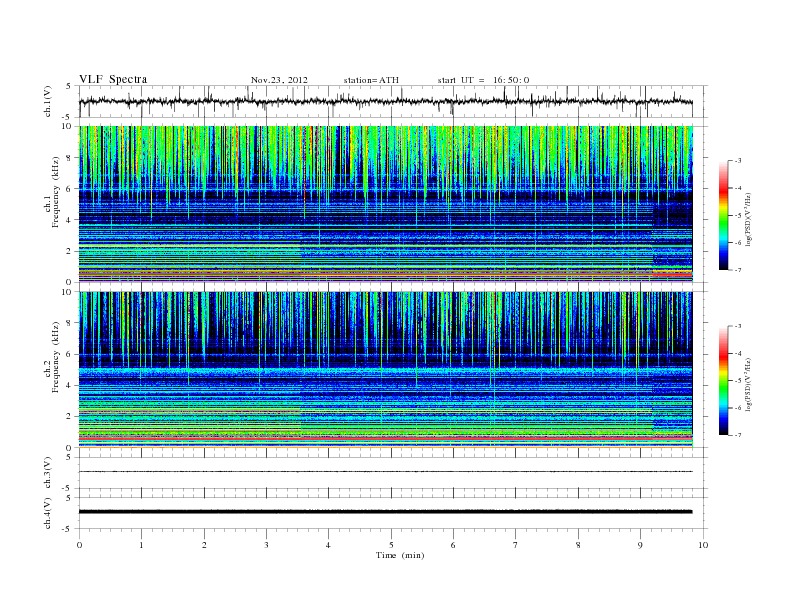Click the ch.3 voltage trace panel

[x=393, y=473]
